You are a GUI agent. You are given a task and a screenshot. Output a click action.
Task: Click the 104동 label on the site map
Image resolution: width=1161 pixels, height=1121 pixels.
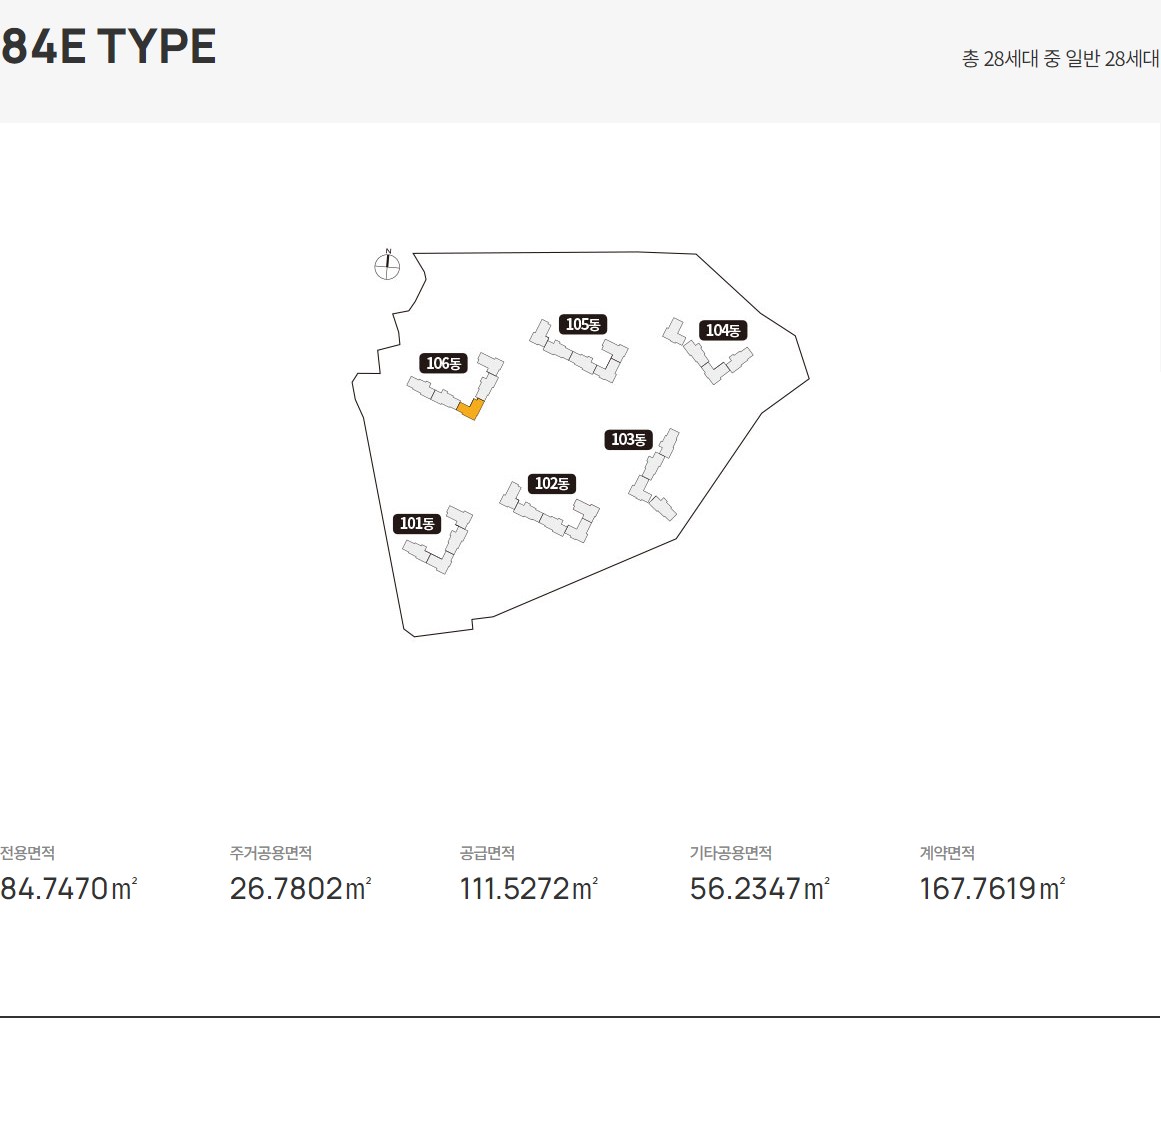723,330
